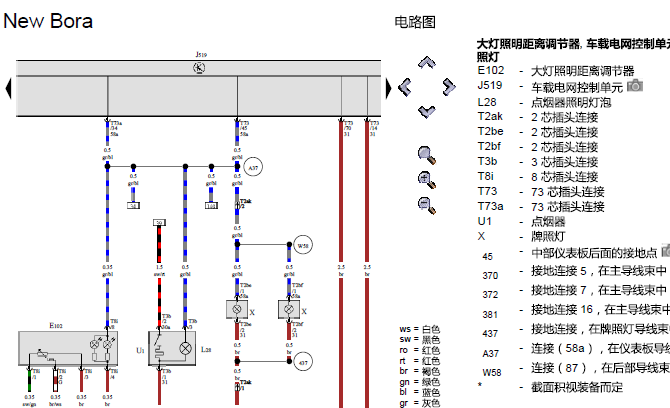670x408 pixels.
Task: Follow the wire reference box 101
Action: click(211, 205)
